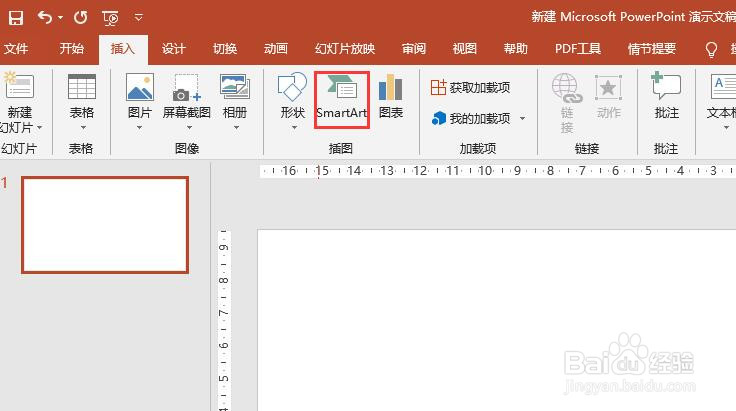Expand the 表格 dropdown arrow
736x411 pixels.
[83, 128]
